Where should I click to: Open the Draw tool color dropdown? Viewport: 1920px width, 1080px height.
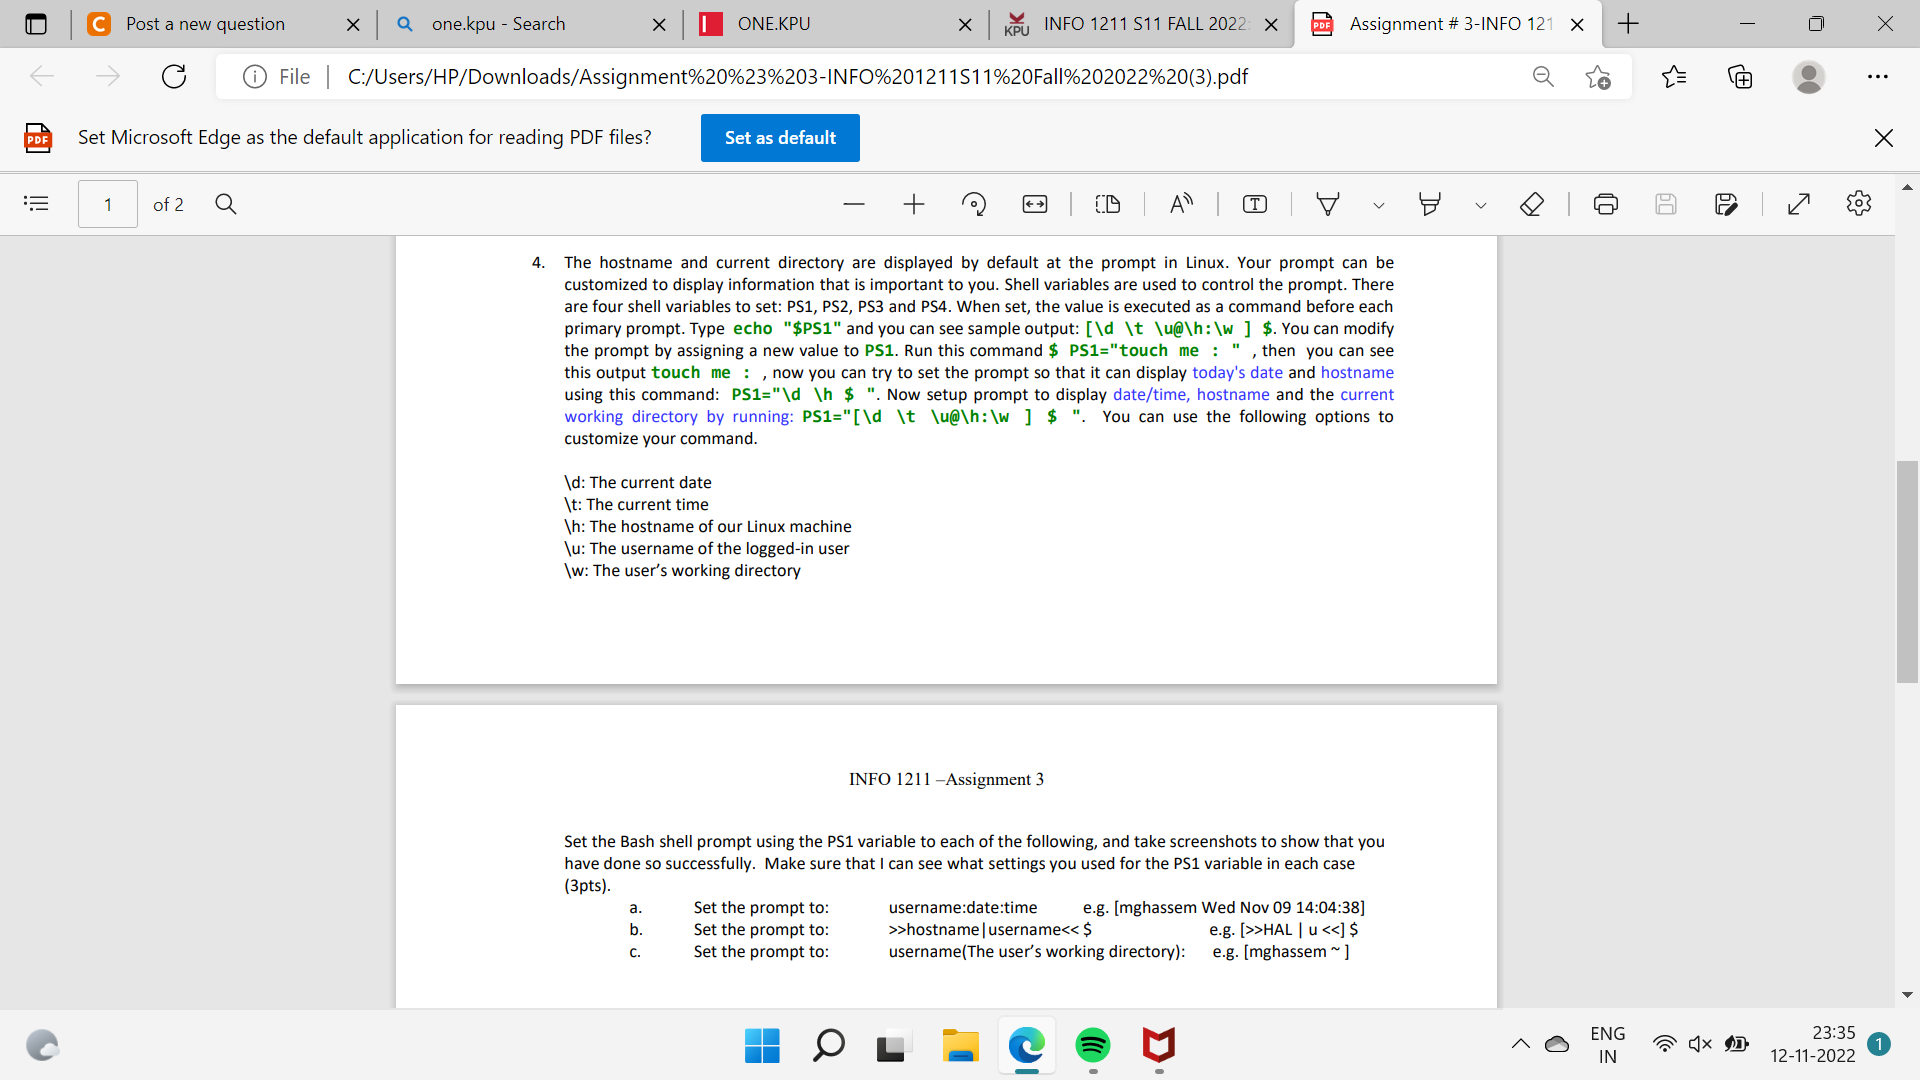(1379, 206)
